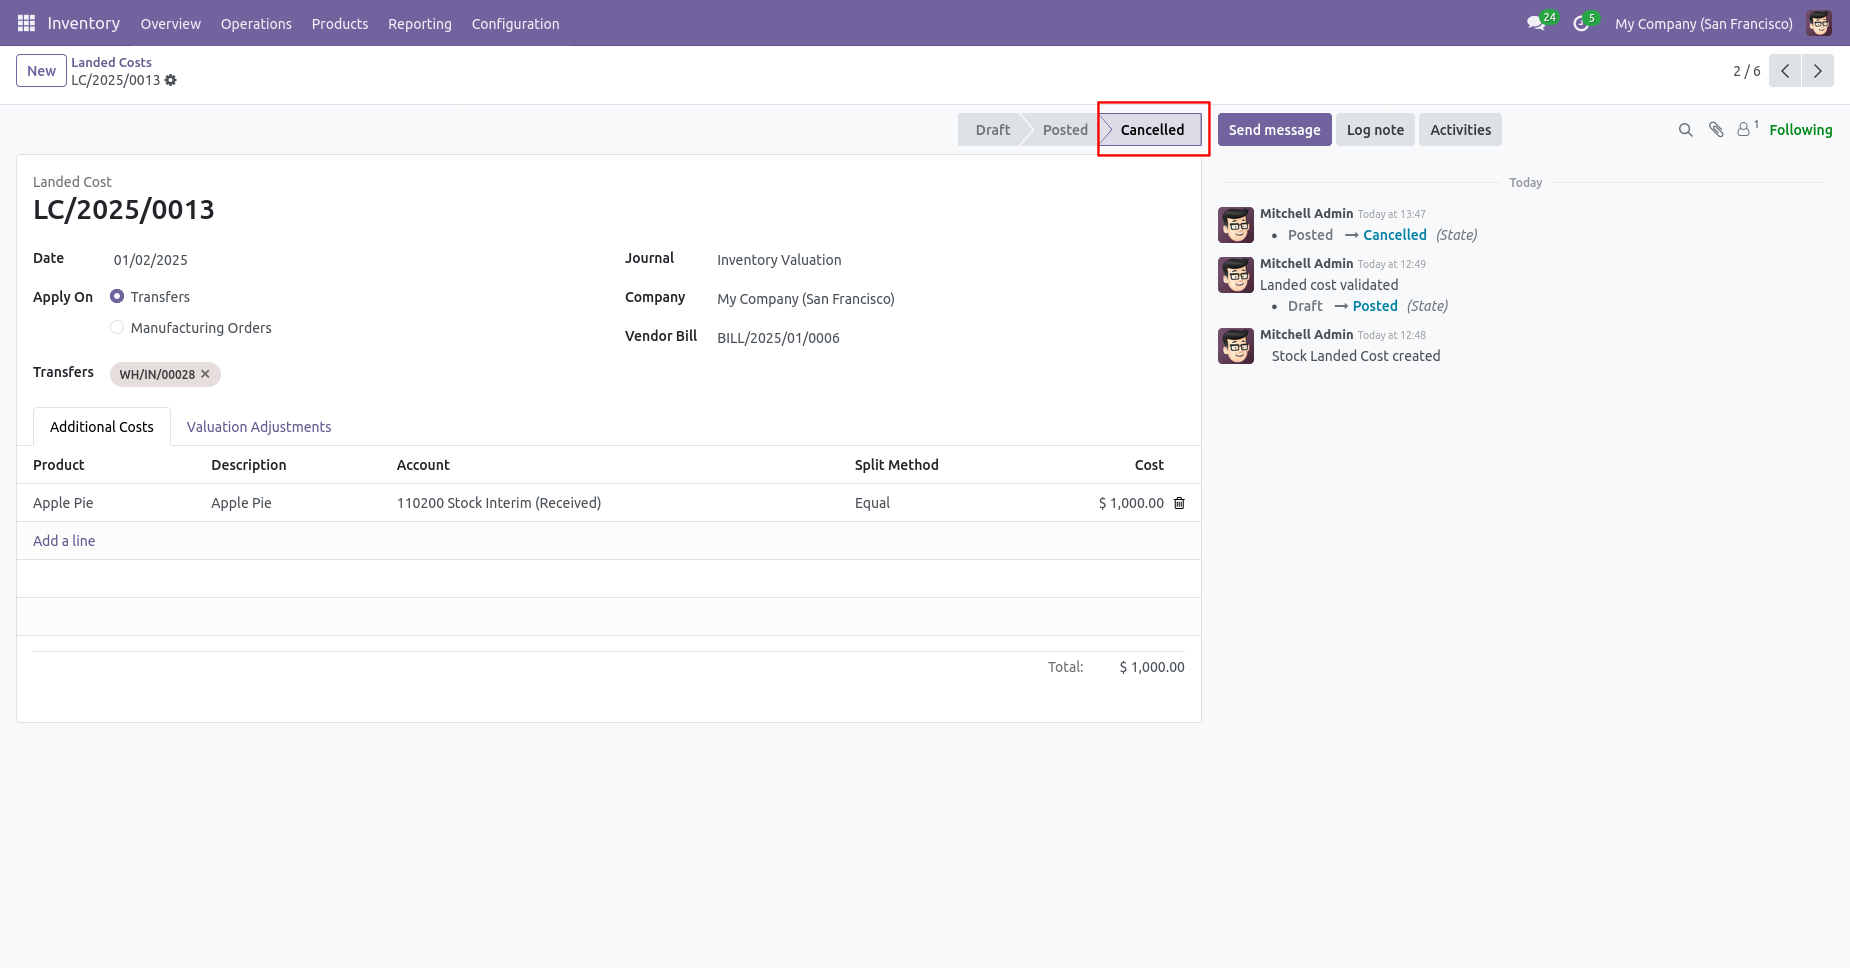Click the Inventory app title
Image resolution: width=1850 pixels, height=968 pixels.
(x=84, y=23)
